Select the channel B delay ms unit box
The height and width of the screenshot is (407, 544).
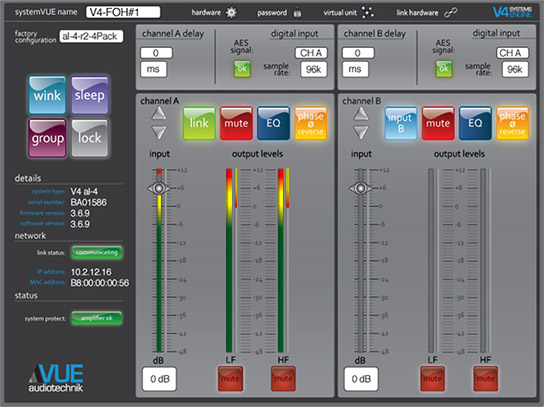coord(355,69)
